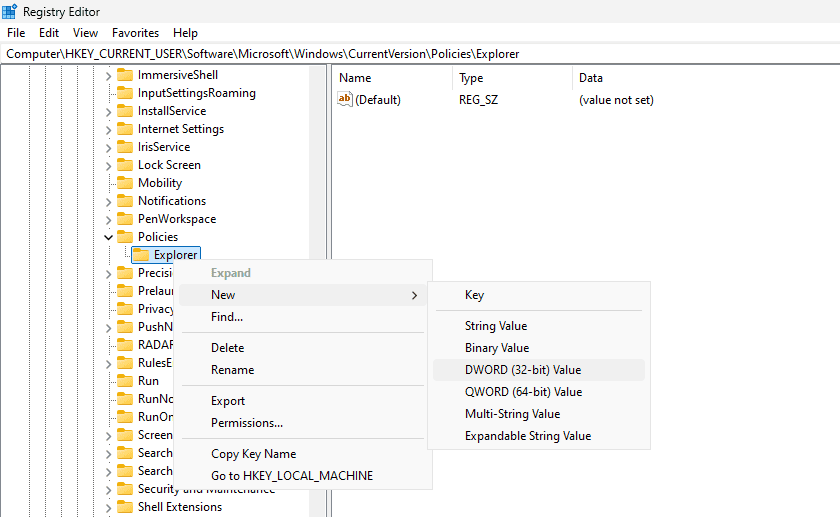Open the Help menu
This screenshot has width=840, height=517.
(185, 33)
